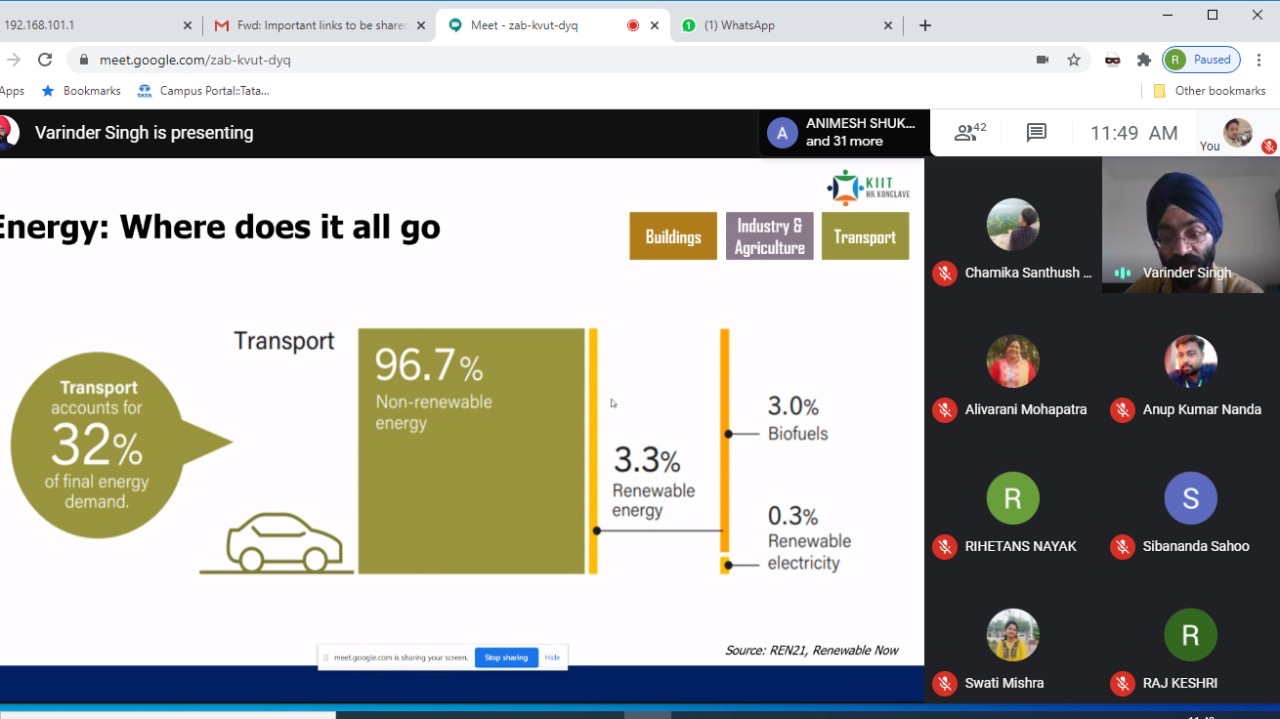Bookmark this page with star icon
Viewport: 1280px width, 719px height.
pos(1074,60)
